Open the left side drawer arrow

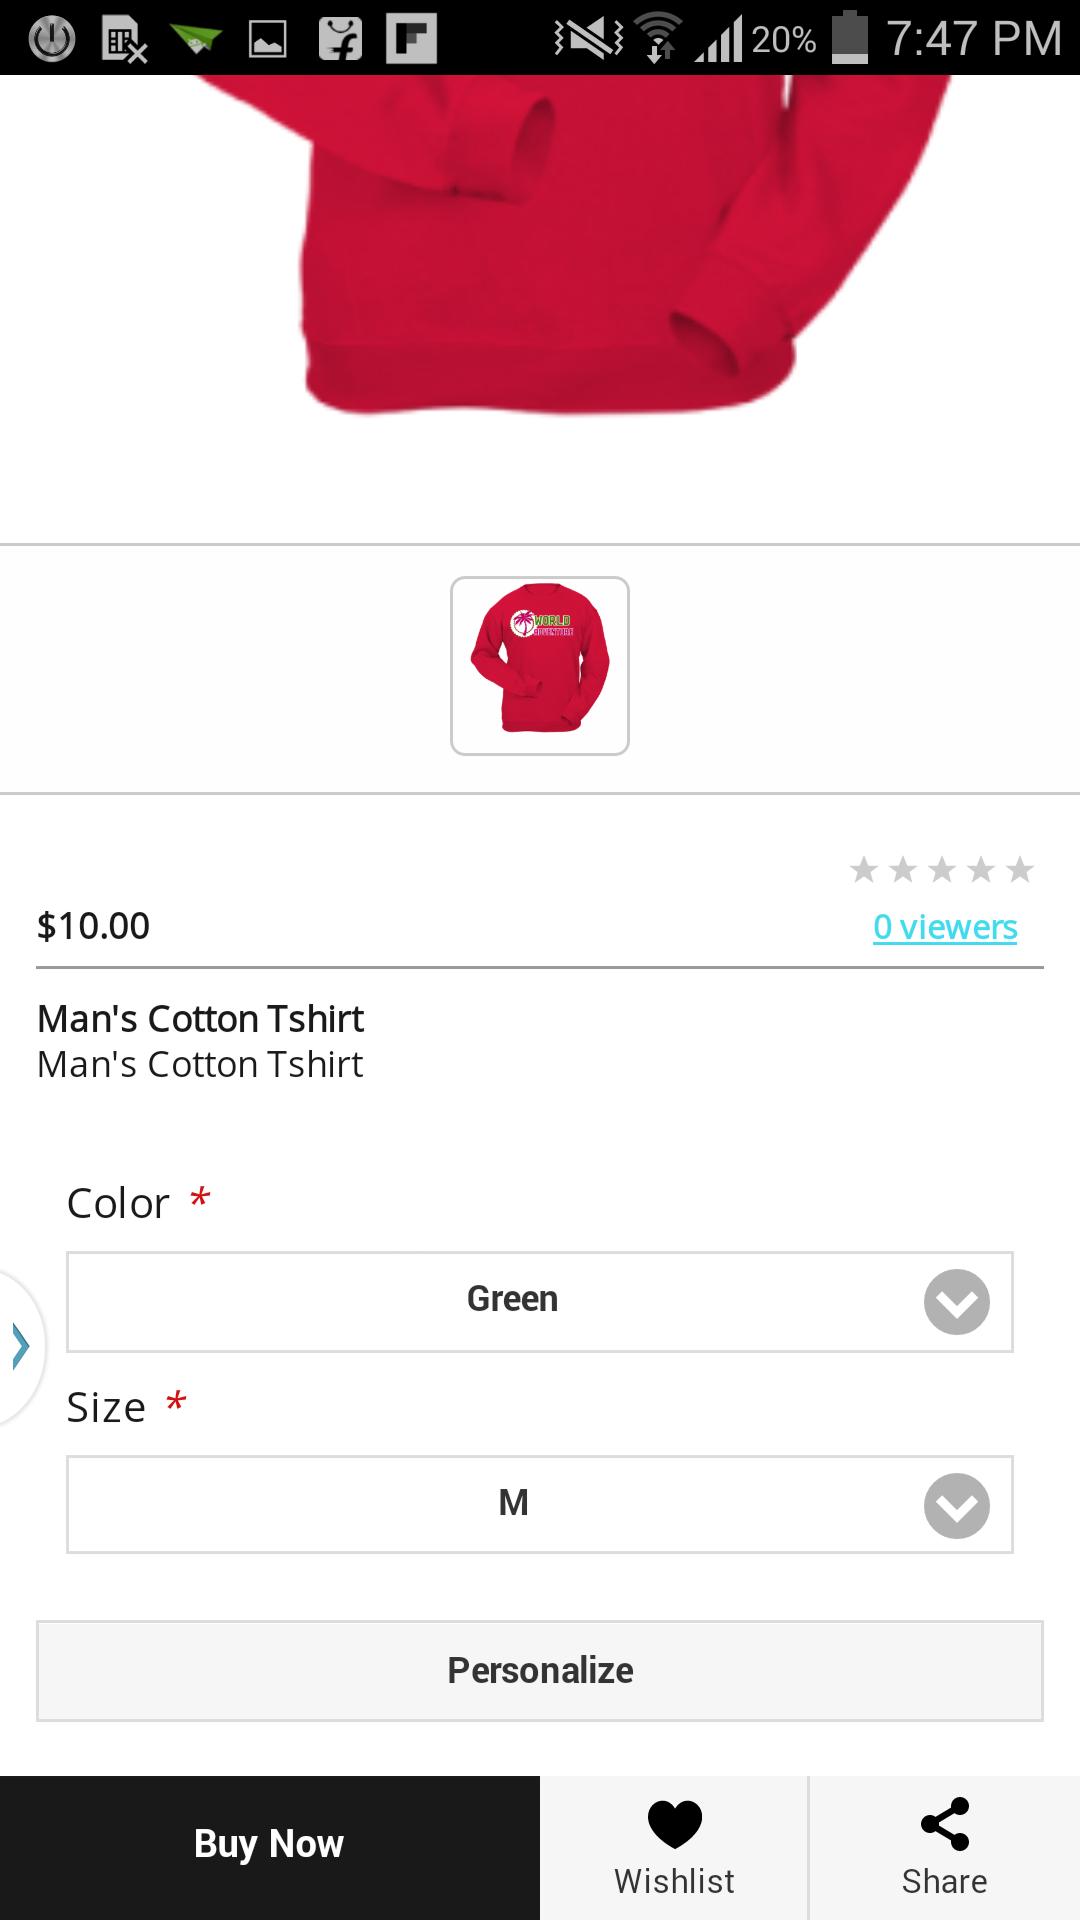click(20, 1345)
